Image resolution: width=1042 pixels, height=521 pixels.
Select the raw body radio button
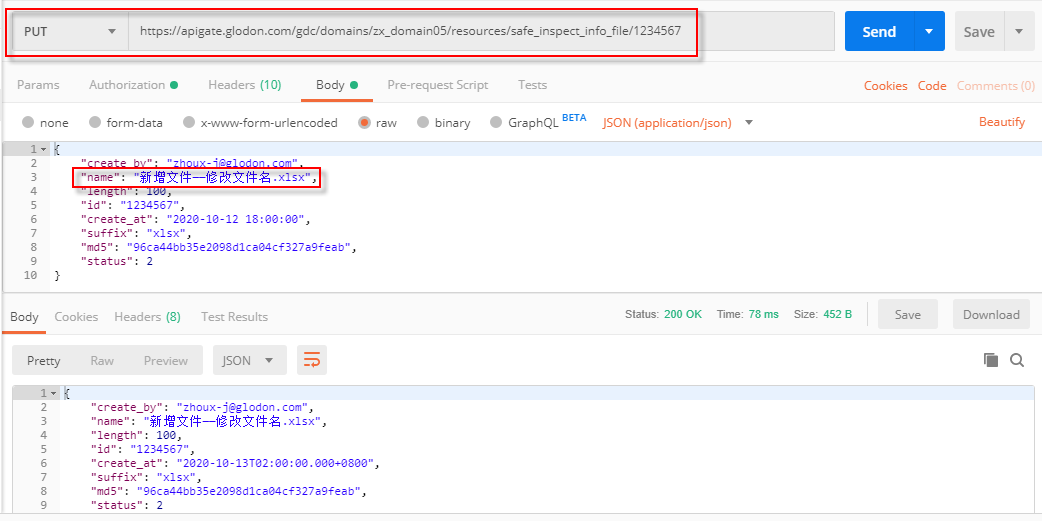[365, 123]
